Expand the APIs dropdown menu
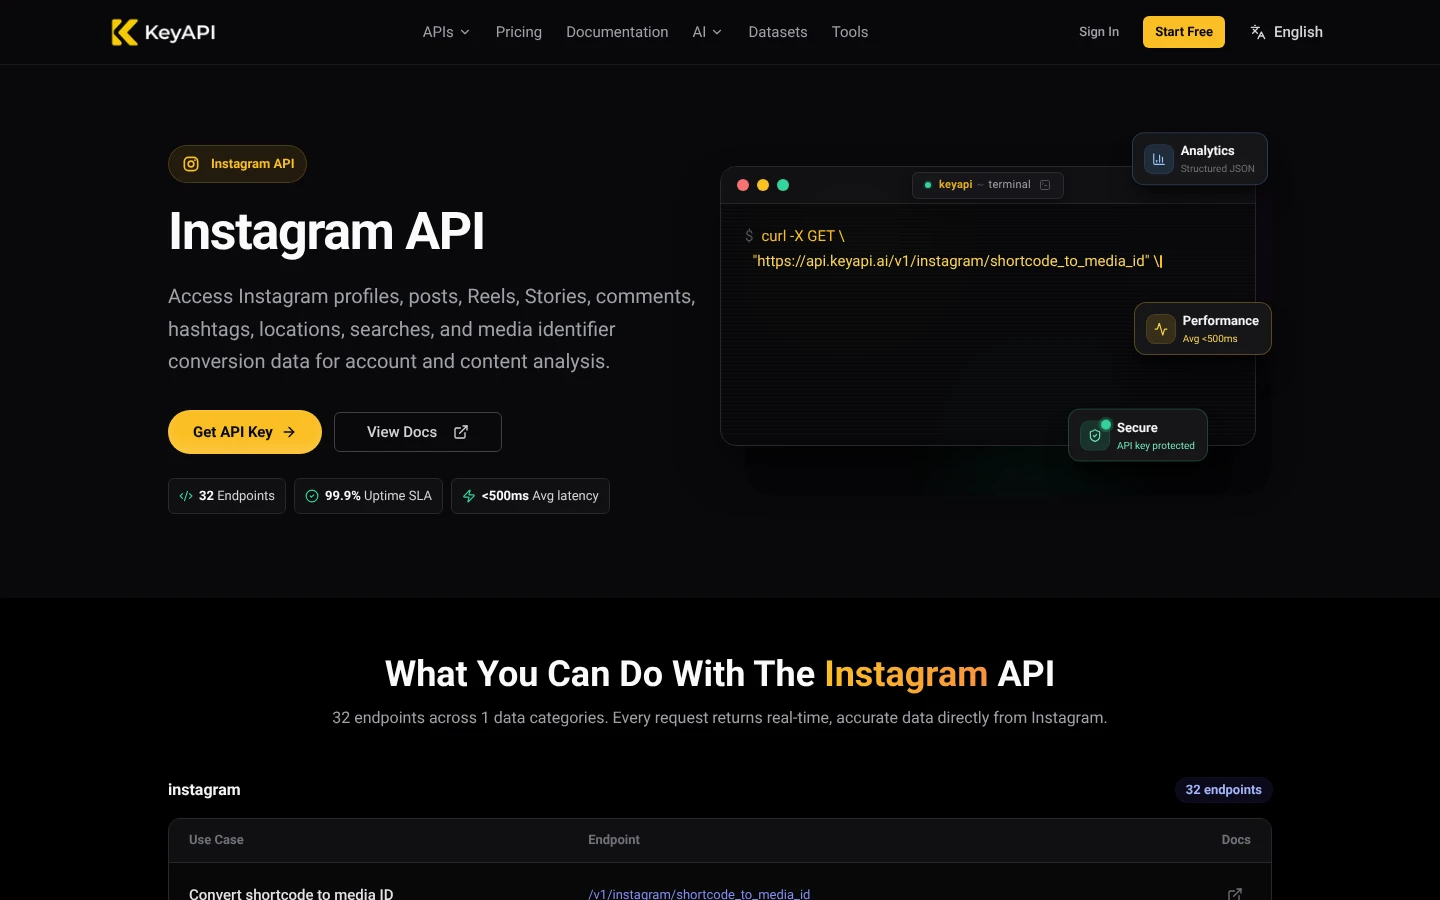The height and width of the screenshot is (900, 1440). point(446,32)
